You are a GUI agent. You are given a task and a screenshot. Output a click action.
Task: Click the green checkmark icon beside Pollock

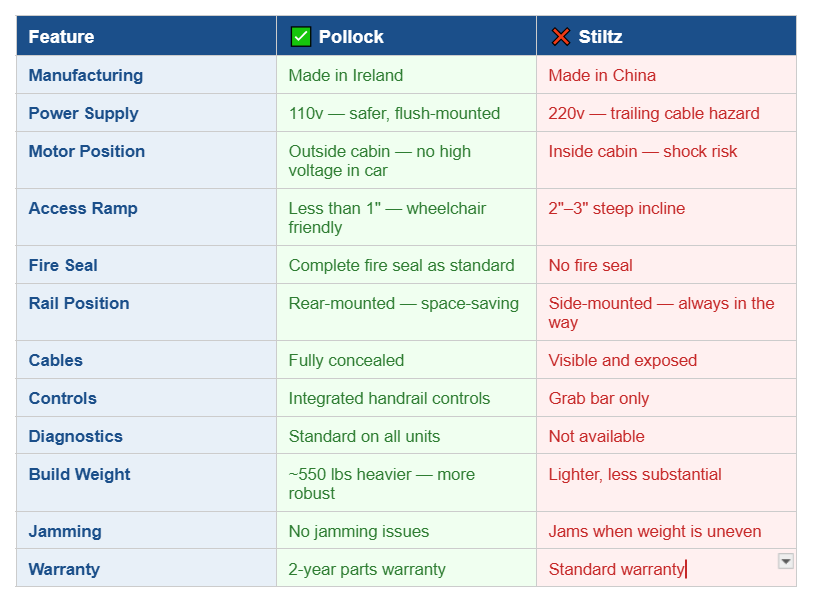[x=300, y=37]
